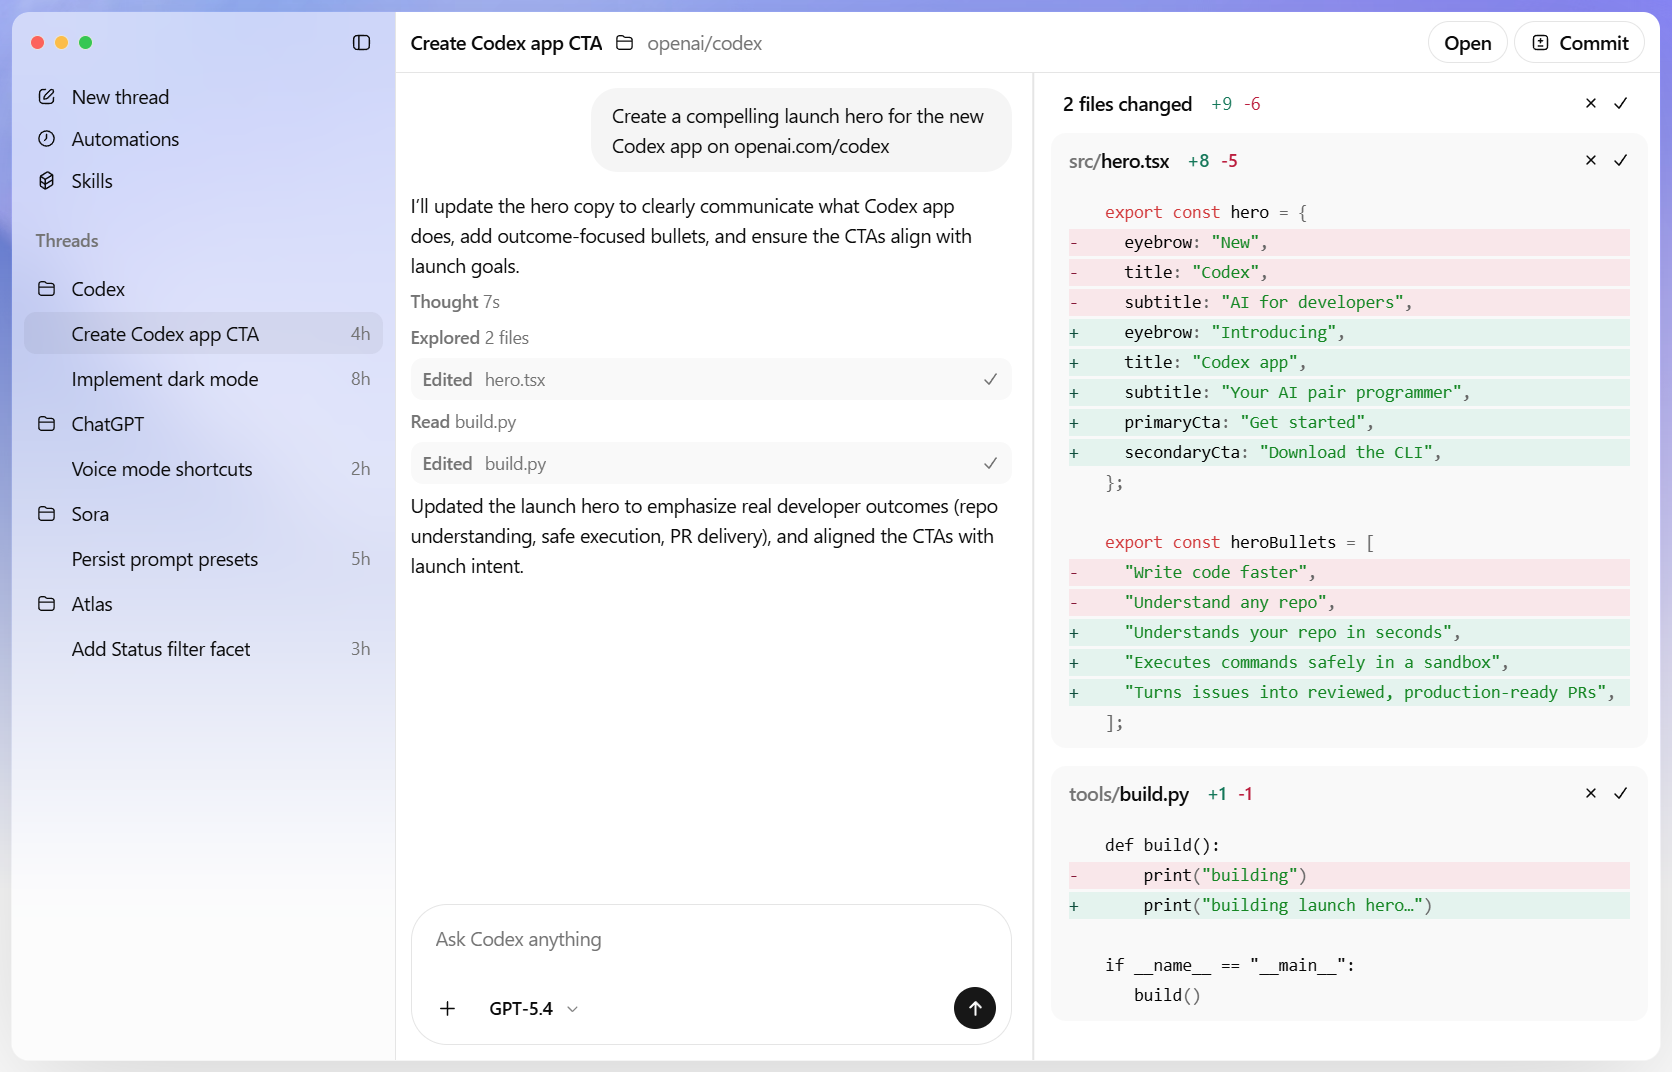Click the Threads section heading
1672x1072 pixels.
click(x=67, y=241)
